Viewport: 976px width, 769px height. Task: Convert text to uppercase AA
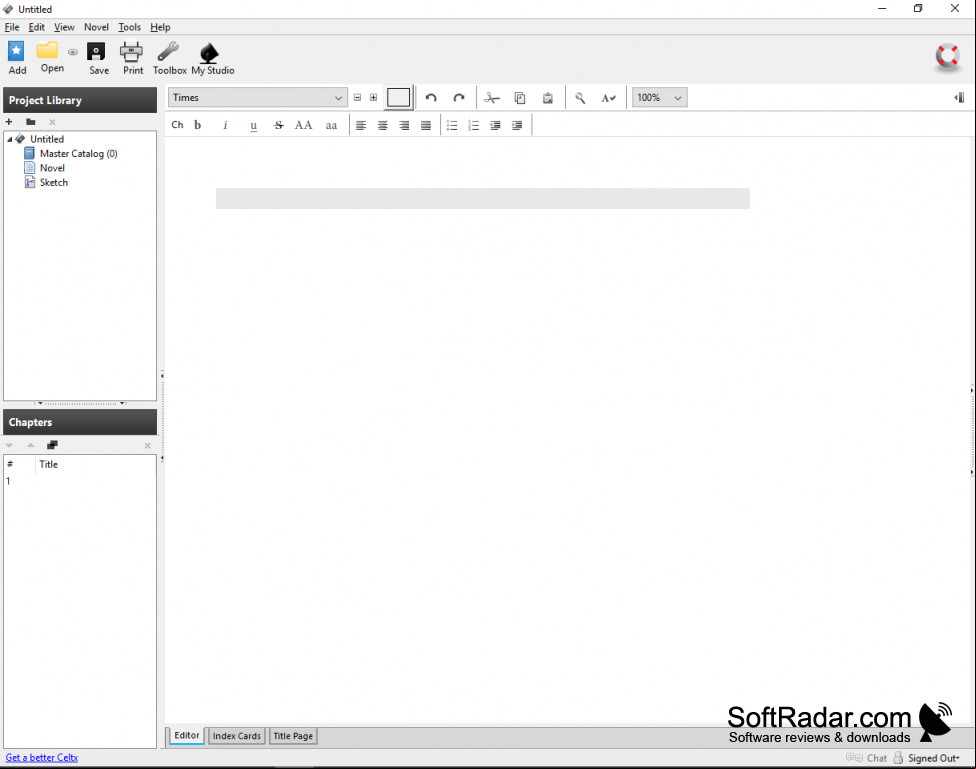pyautogui.click(x=303, y=125)
